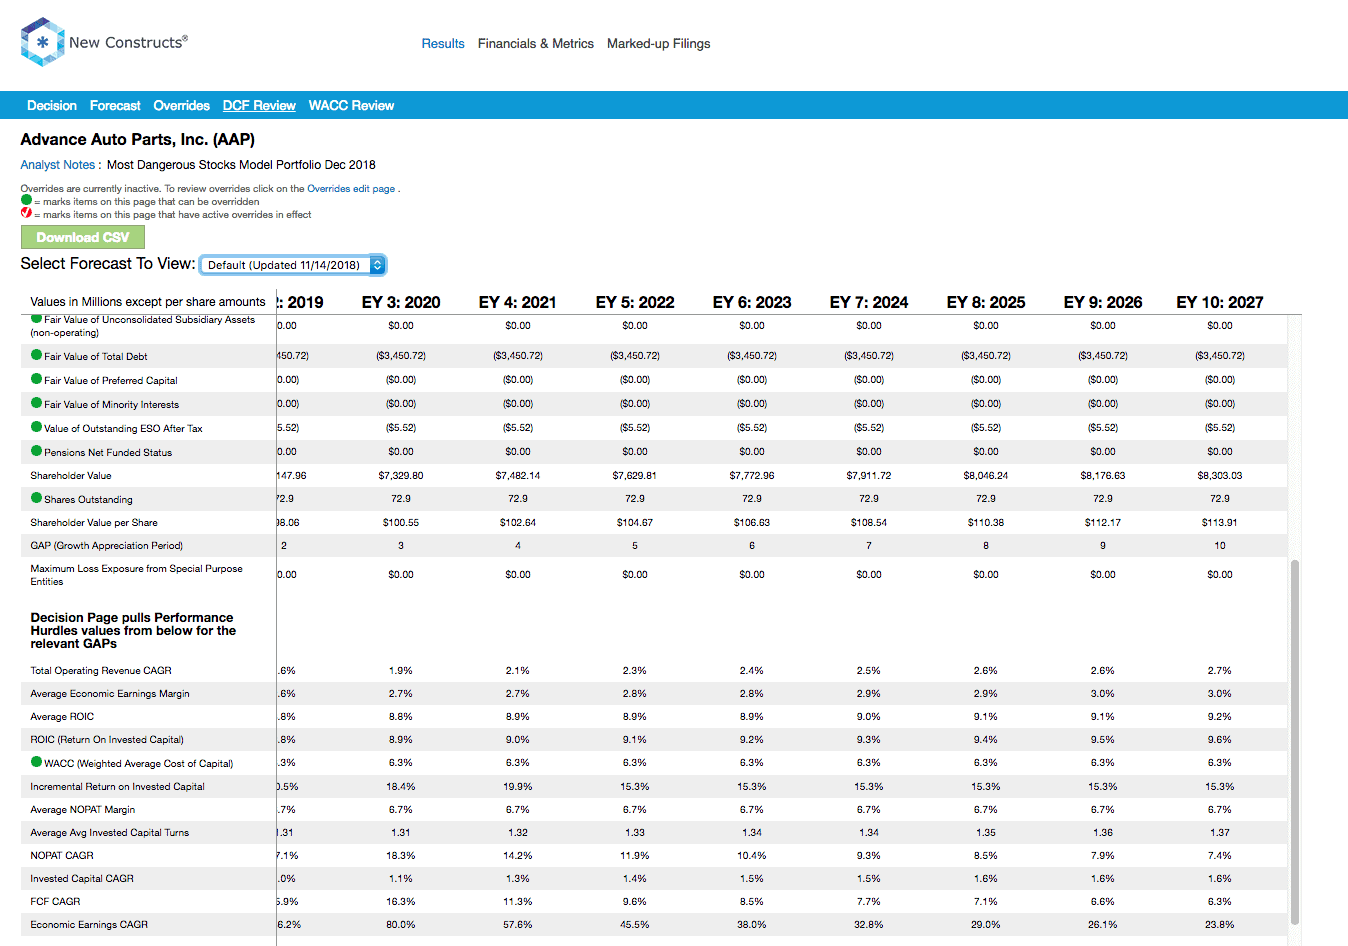Click the New Constructs logo icon
This screenshot has width=1348, height=946.
[x=42, y=42]
